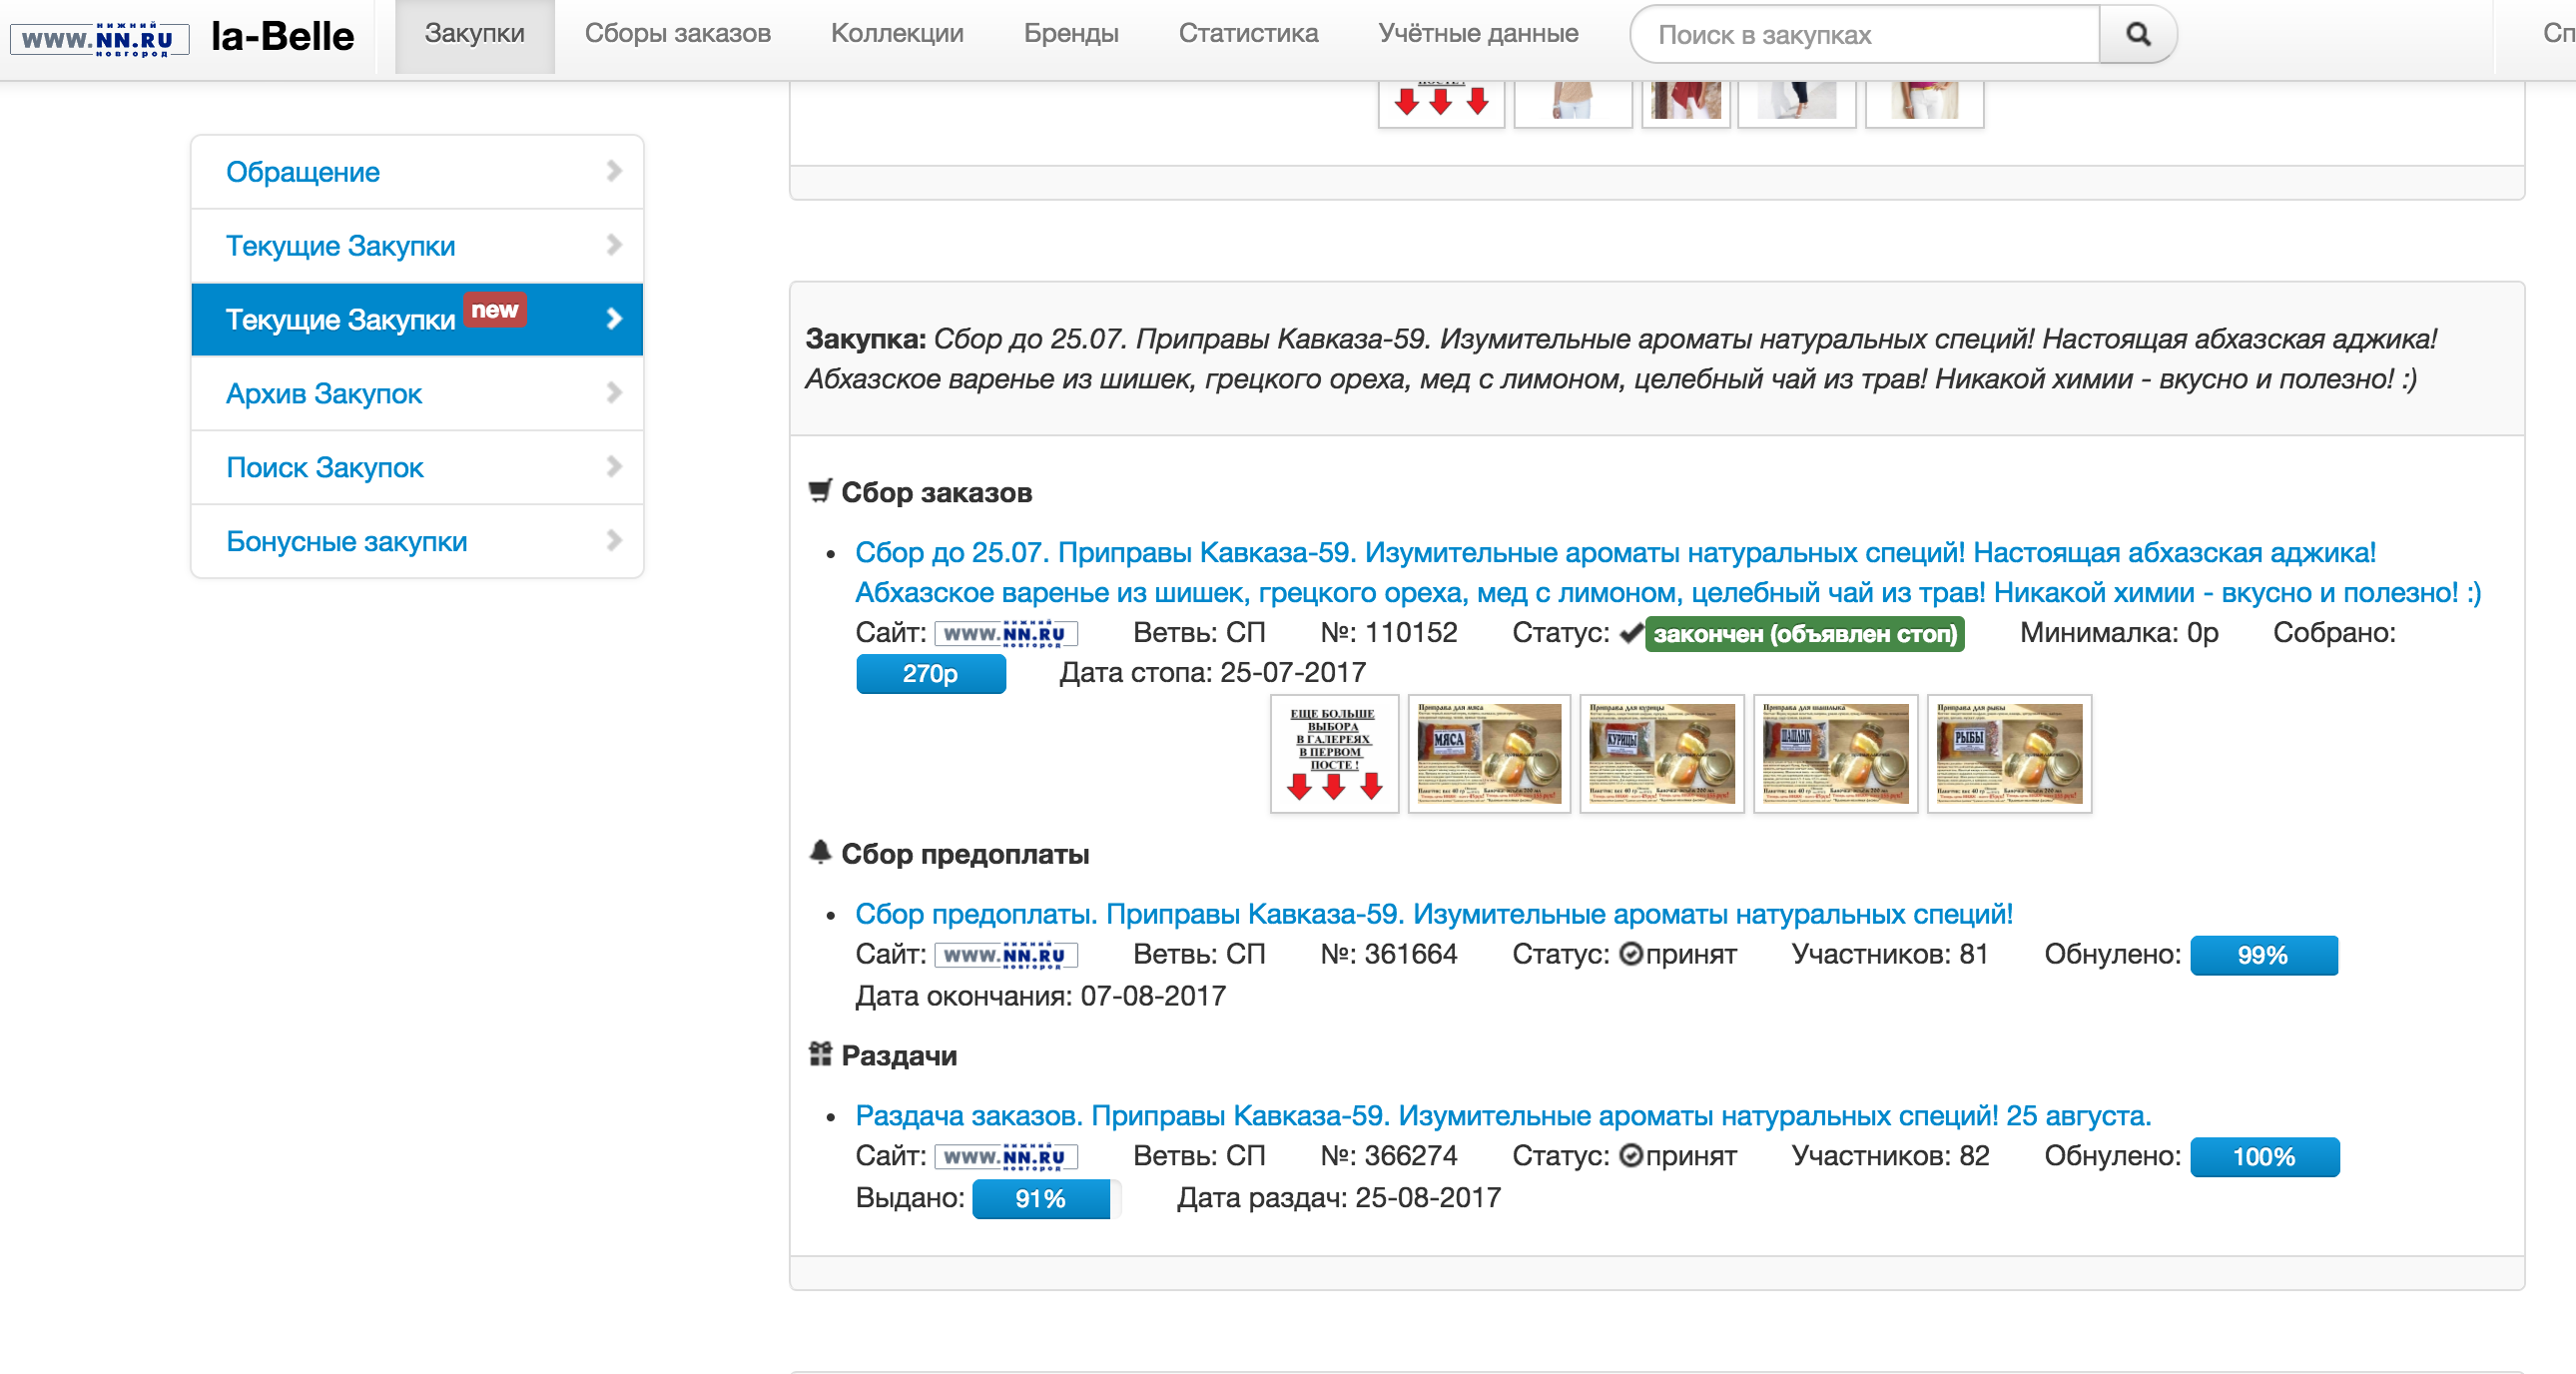Click NN.RU site badge for order 110152
The height and width of the screenshot is (1374, 2576).
click(1005, 634)
